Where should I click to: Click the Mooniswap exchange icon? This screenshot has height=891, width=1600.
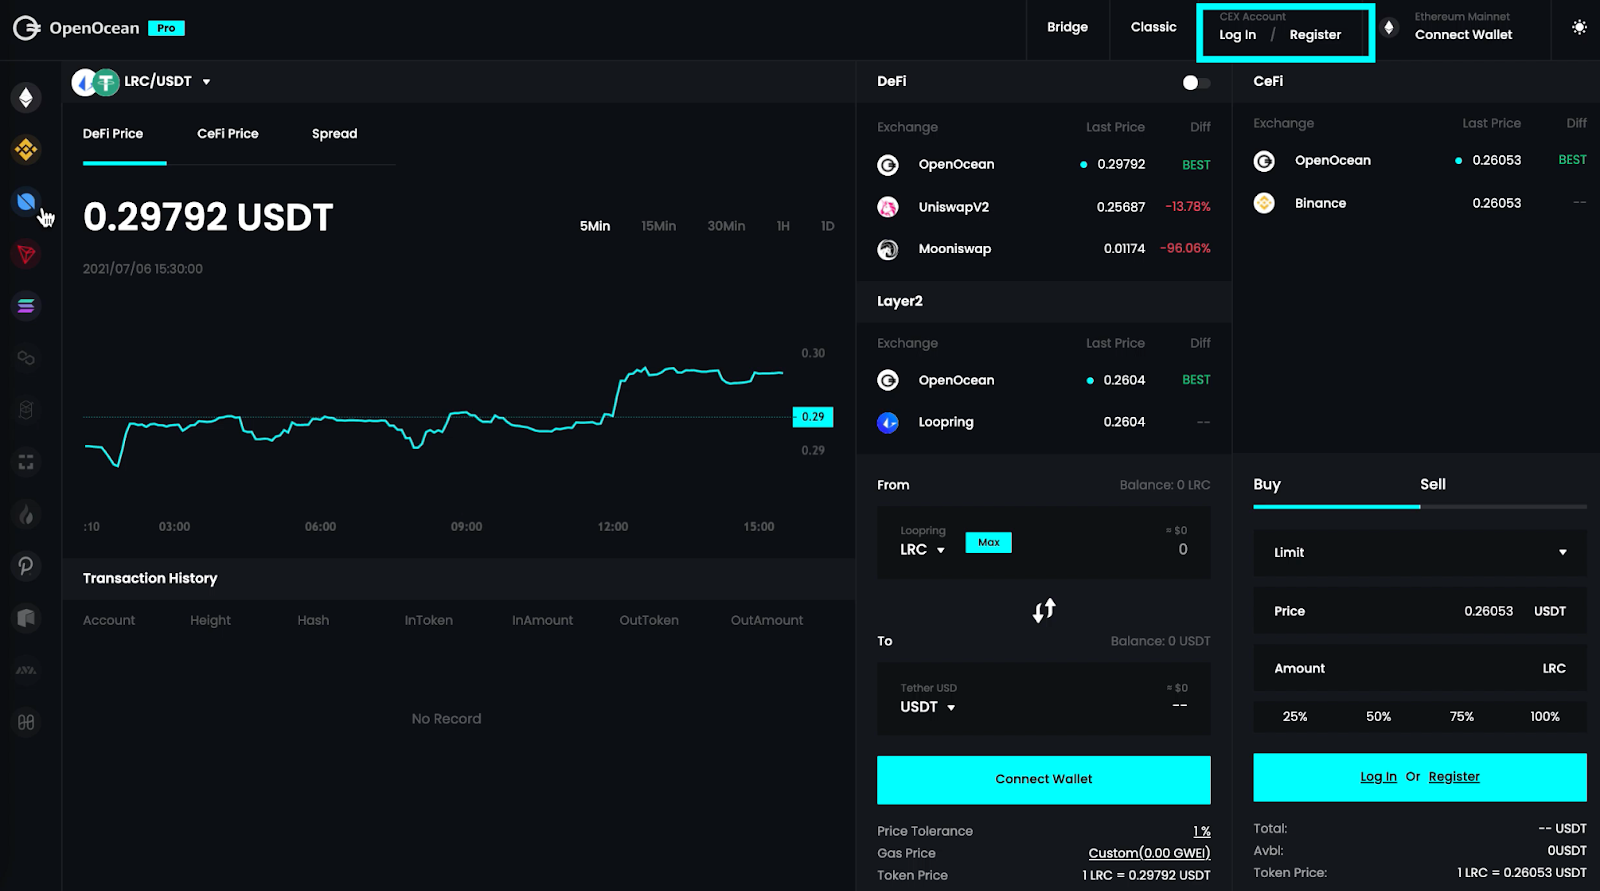[x=888, y=249]
